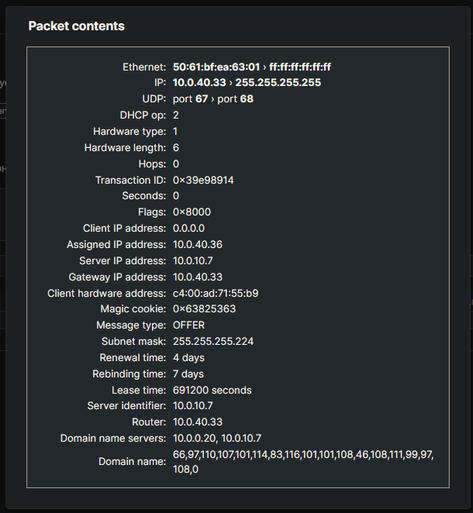Click the Magic cookie value 0×63825363
Viewport: 473px width, 513px height.
click(204, 309)
